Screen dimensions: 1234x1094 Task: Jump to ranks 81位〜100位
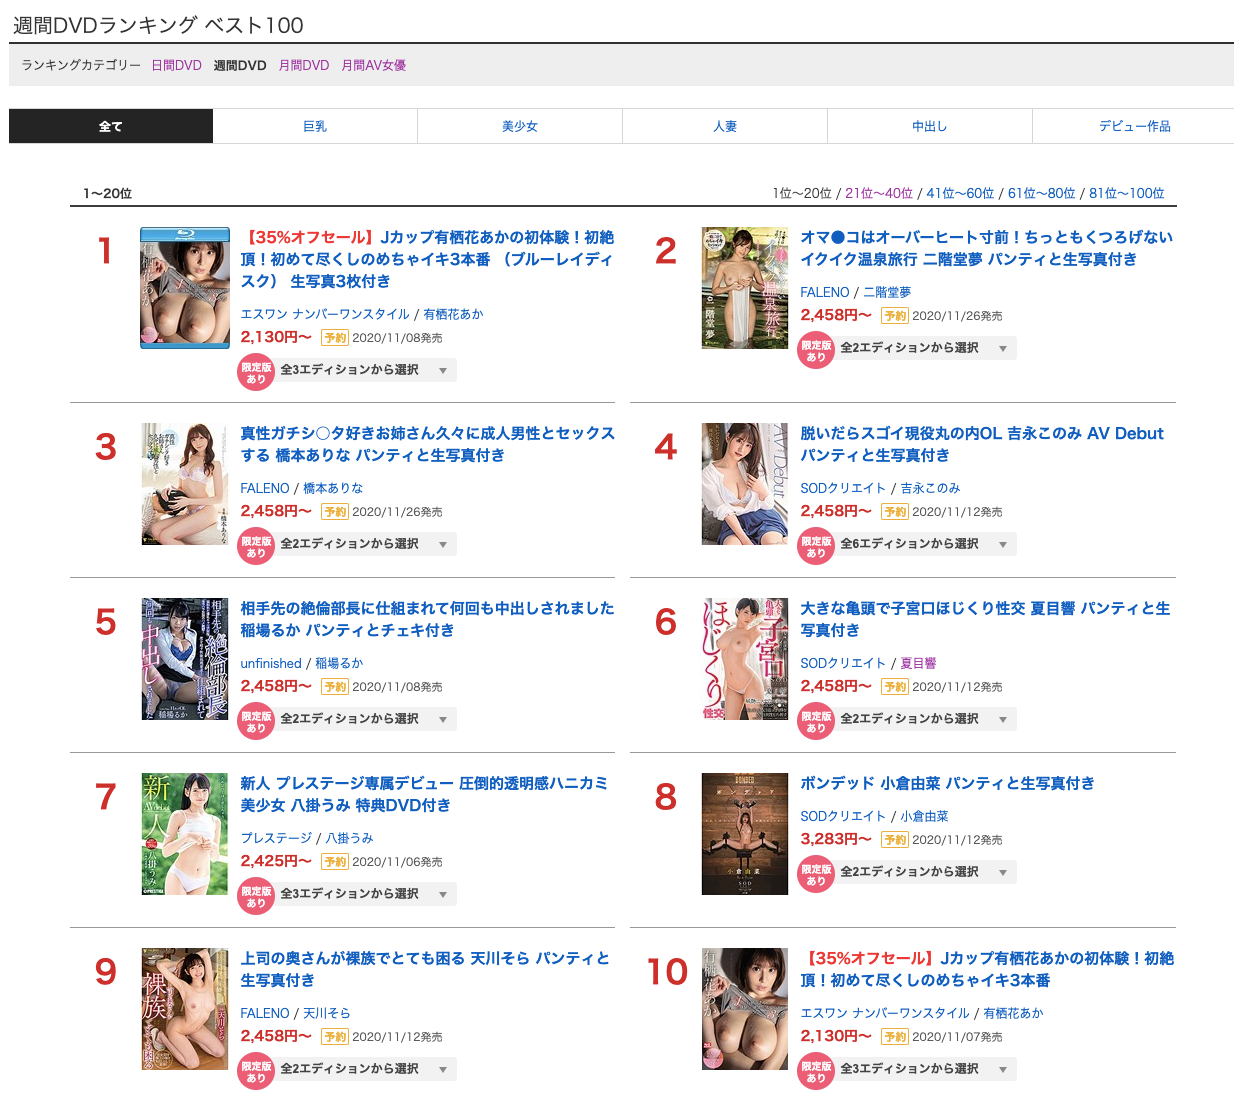[1127, 193]
